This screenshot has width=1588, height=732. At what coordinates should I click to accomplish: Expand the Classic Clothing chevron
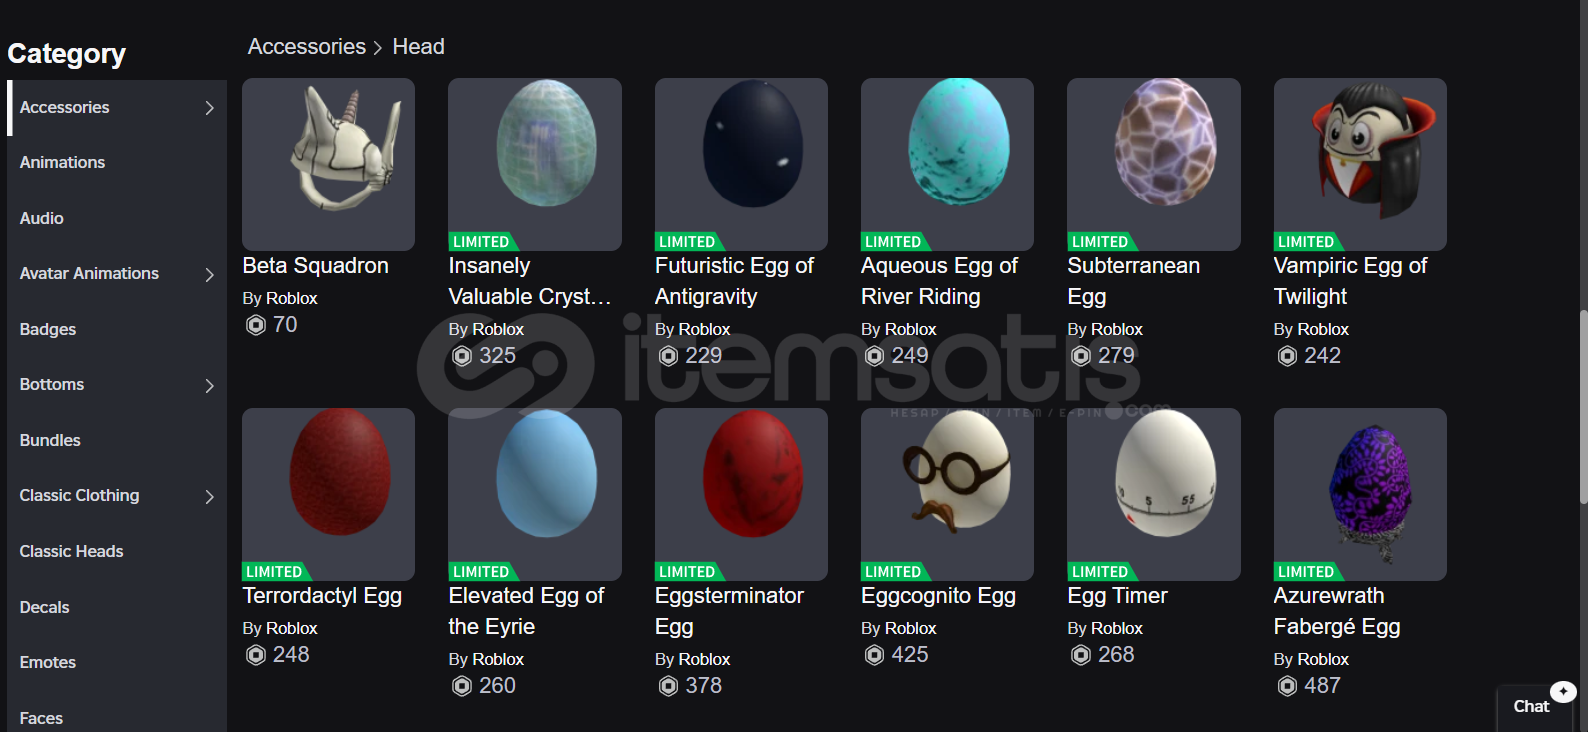209,496
